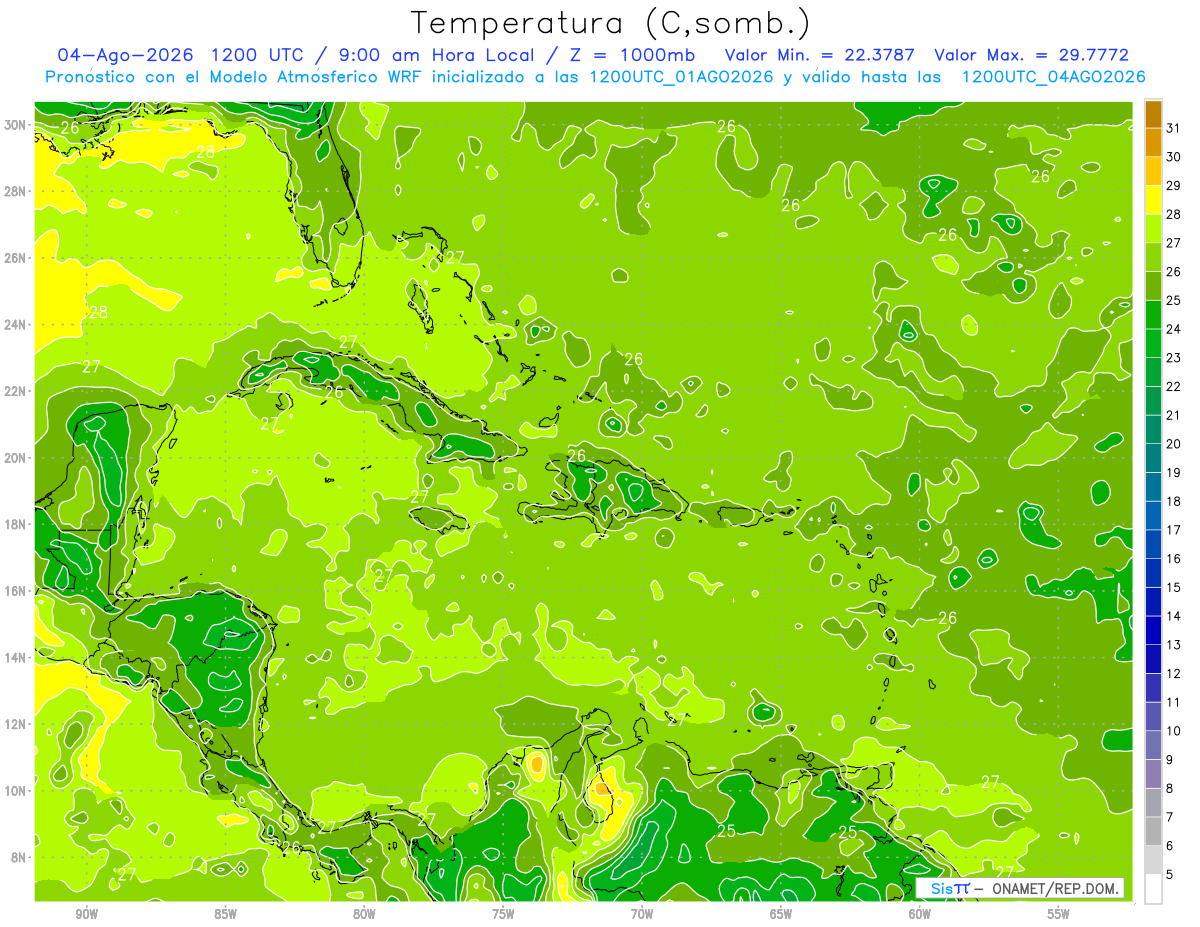This screenshot has height=927, width=1200.
Task: Click the 55W longitude label
Action: [x=1058, y=914]
